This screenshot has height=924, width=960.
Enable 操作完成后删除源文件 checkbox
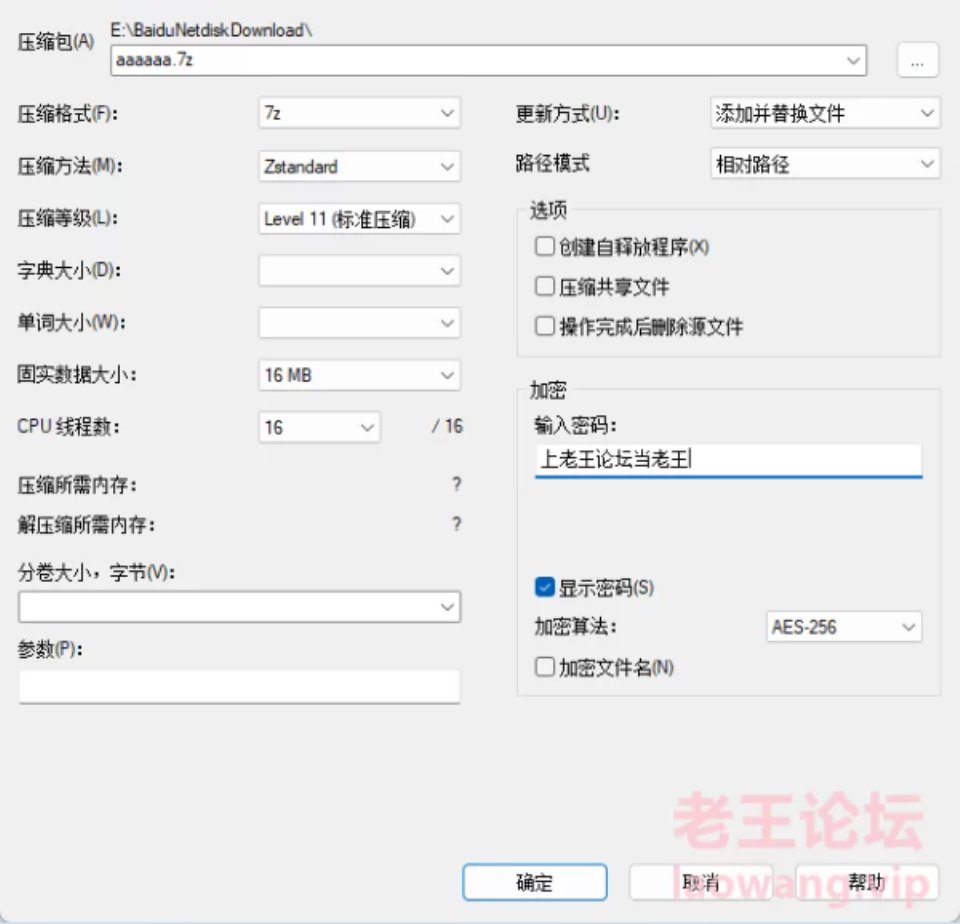pos(545,327)
